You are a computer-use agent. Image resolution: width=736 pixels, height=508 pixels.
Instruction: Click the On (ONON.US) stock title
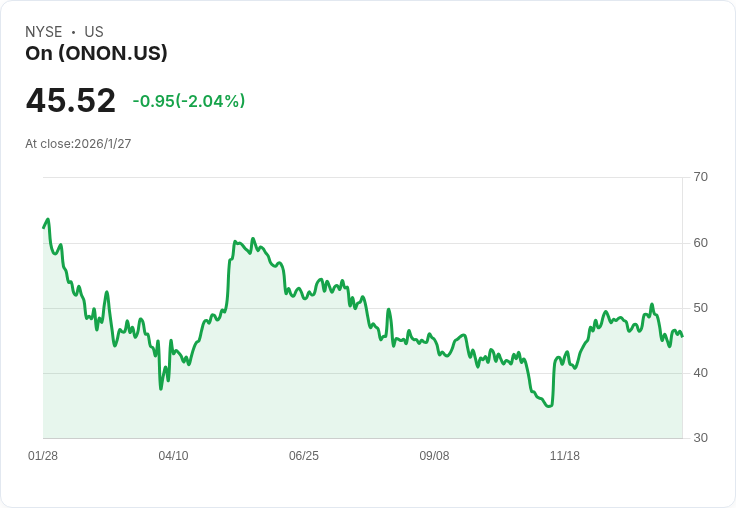[x=96, y=53]
